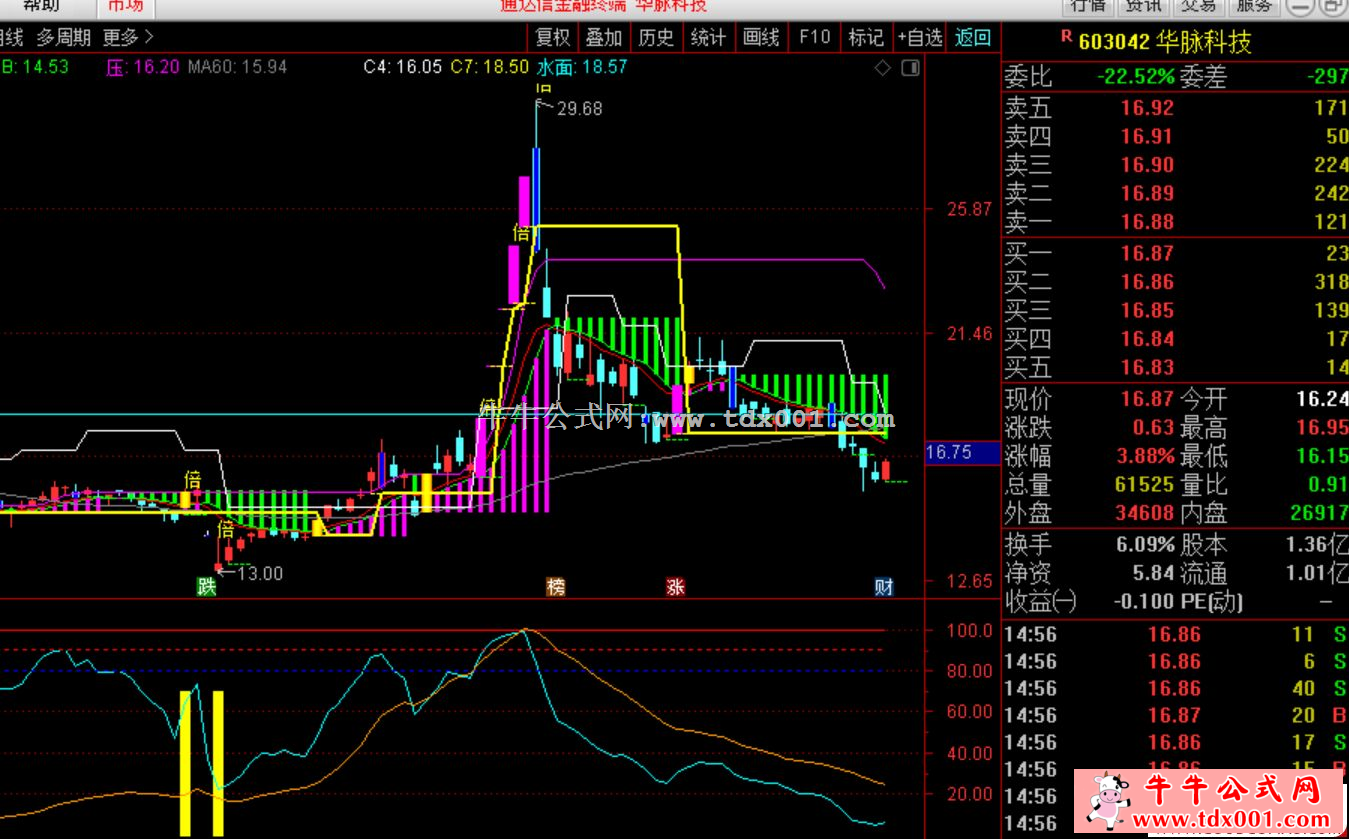Image resolution: width=1349 pixels, height=839 pixels.
Task: Click the 跌 event marker below chart
Action: coord(206,587)
